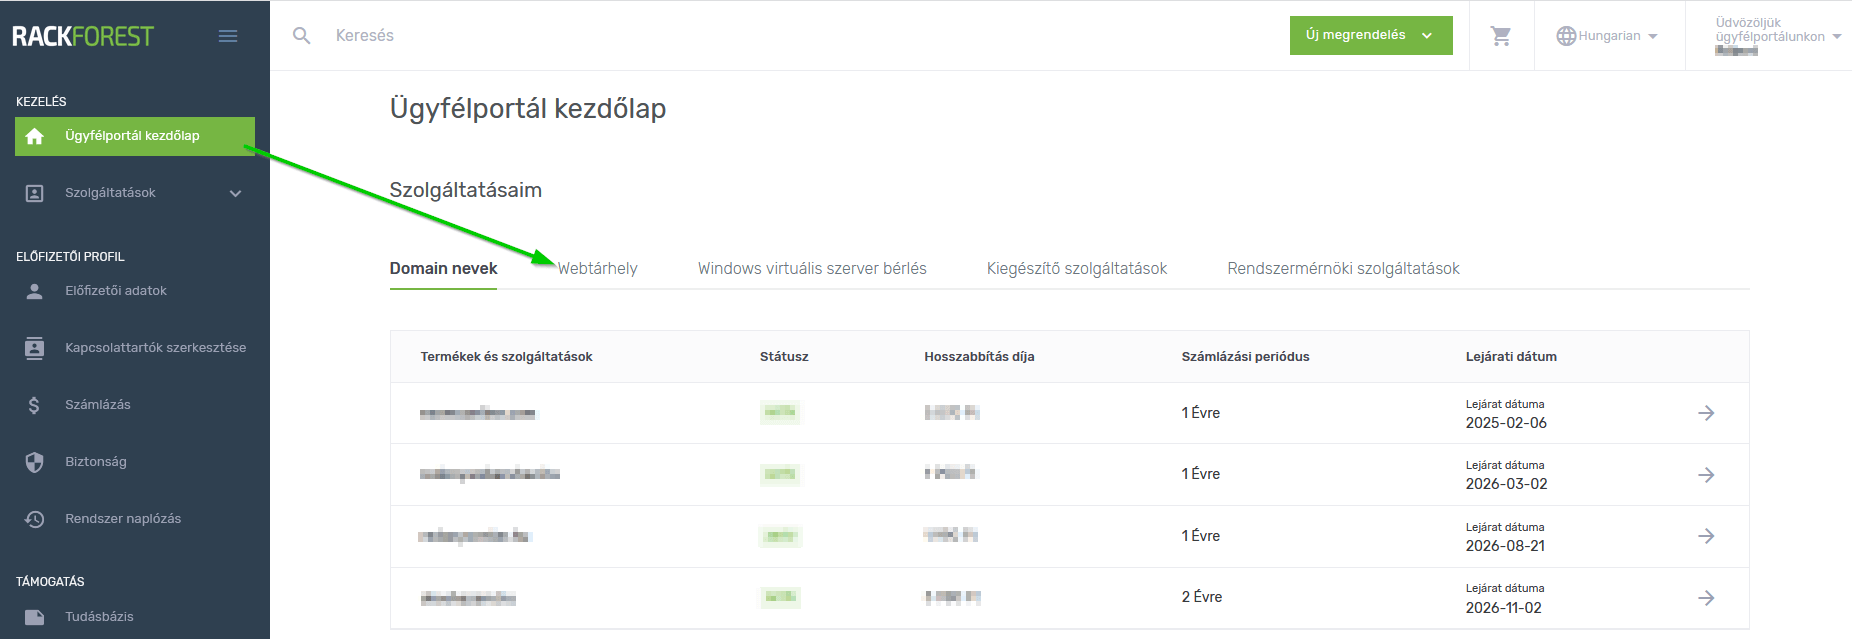Image resolution: width=1852 pixels, height=639 pixels.
Task: Click the home icon for Ügyfélportál kezdőlap
Action: [x=35, y=137]
